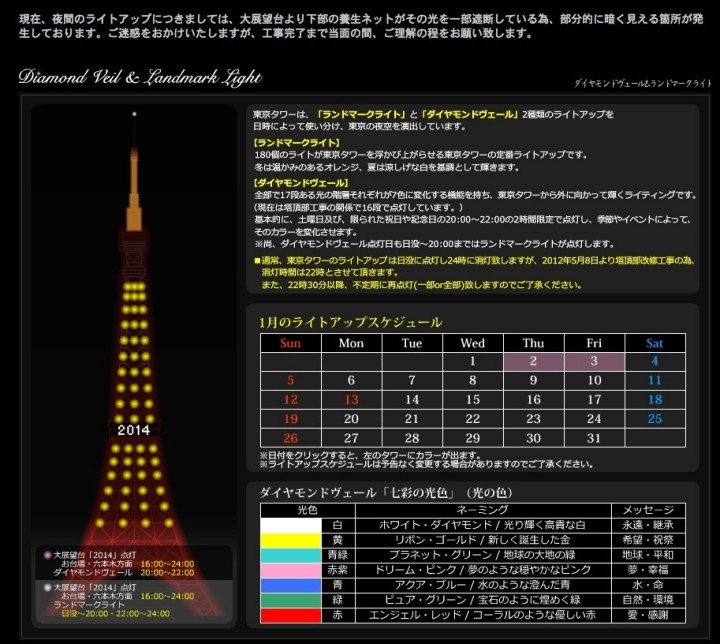
Task: Choose Saturday the 4th in calendar
Action: tap(655, 362)
